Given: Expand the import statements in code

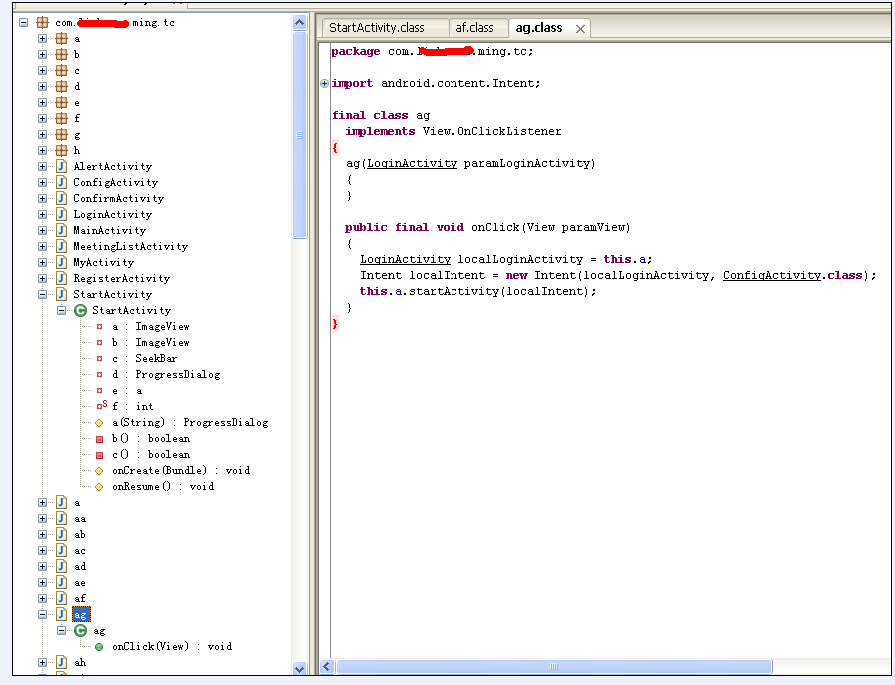Looking at the screenshot, I should pyautogui.click(x=324, y=84).
